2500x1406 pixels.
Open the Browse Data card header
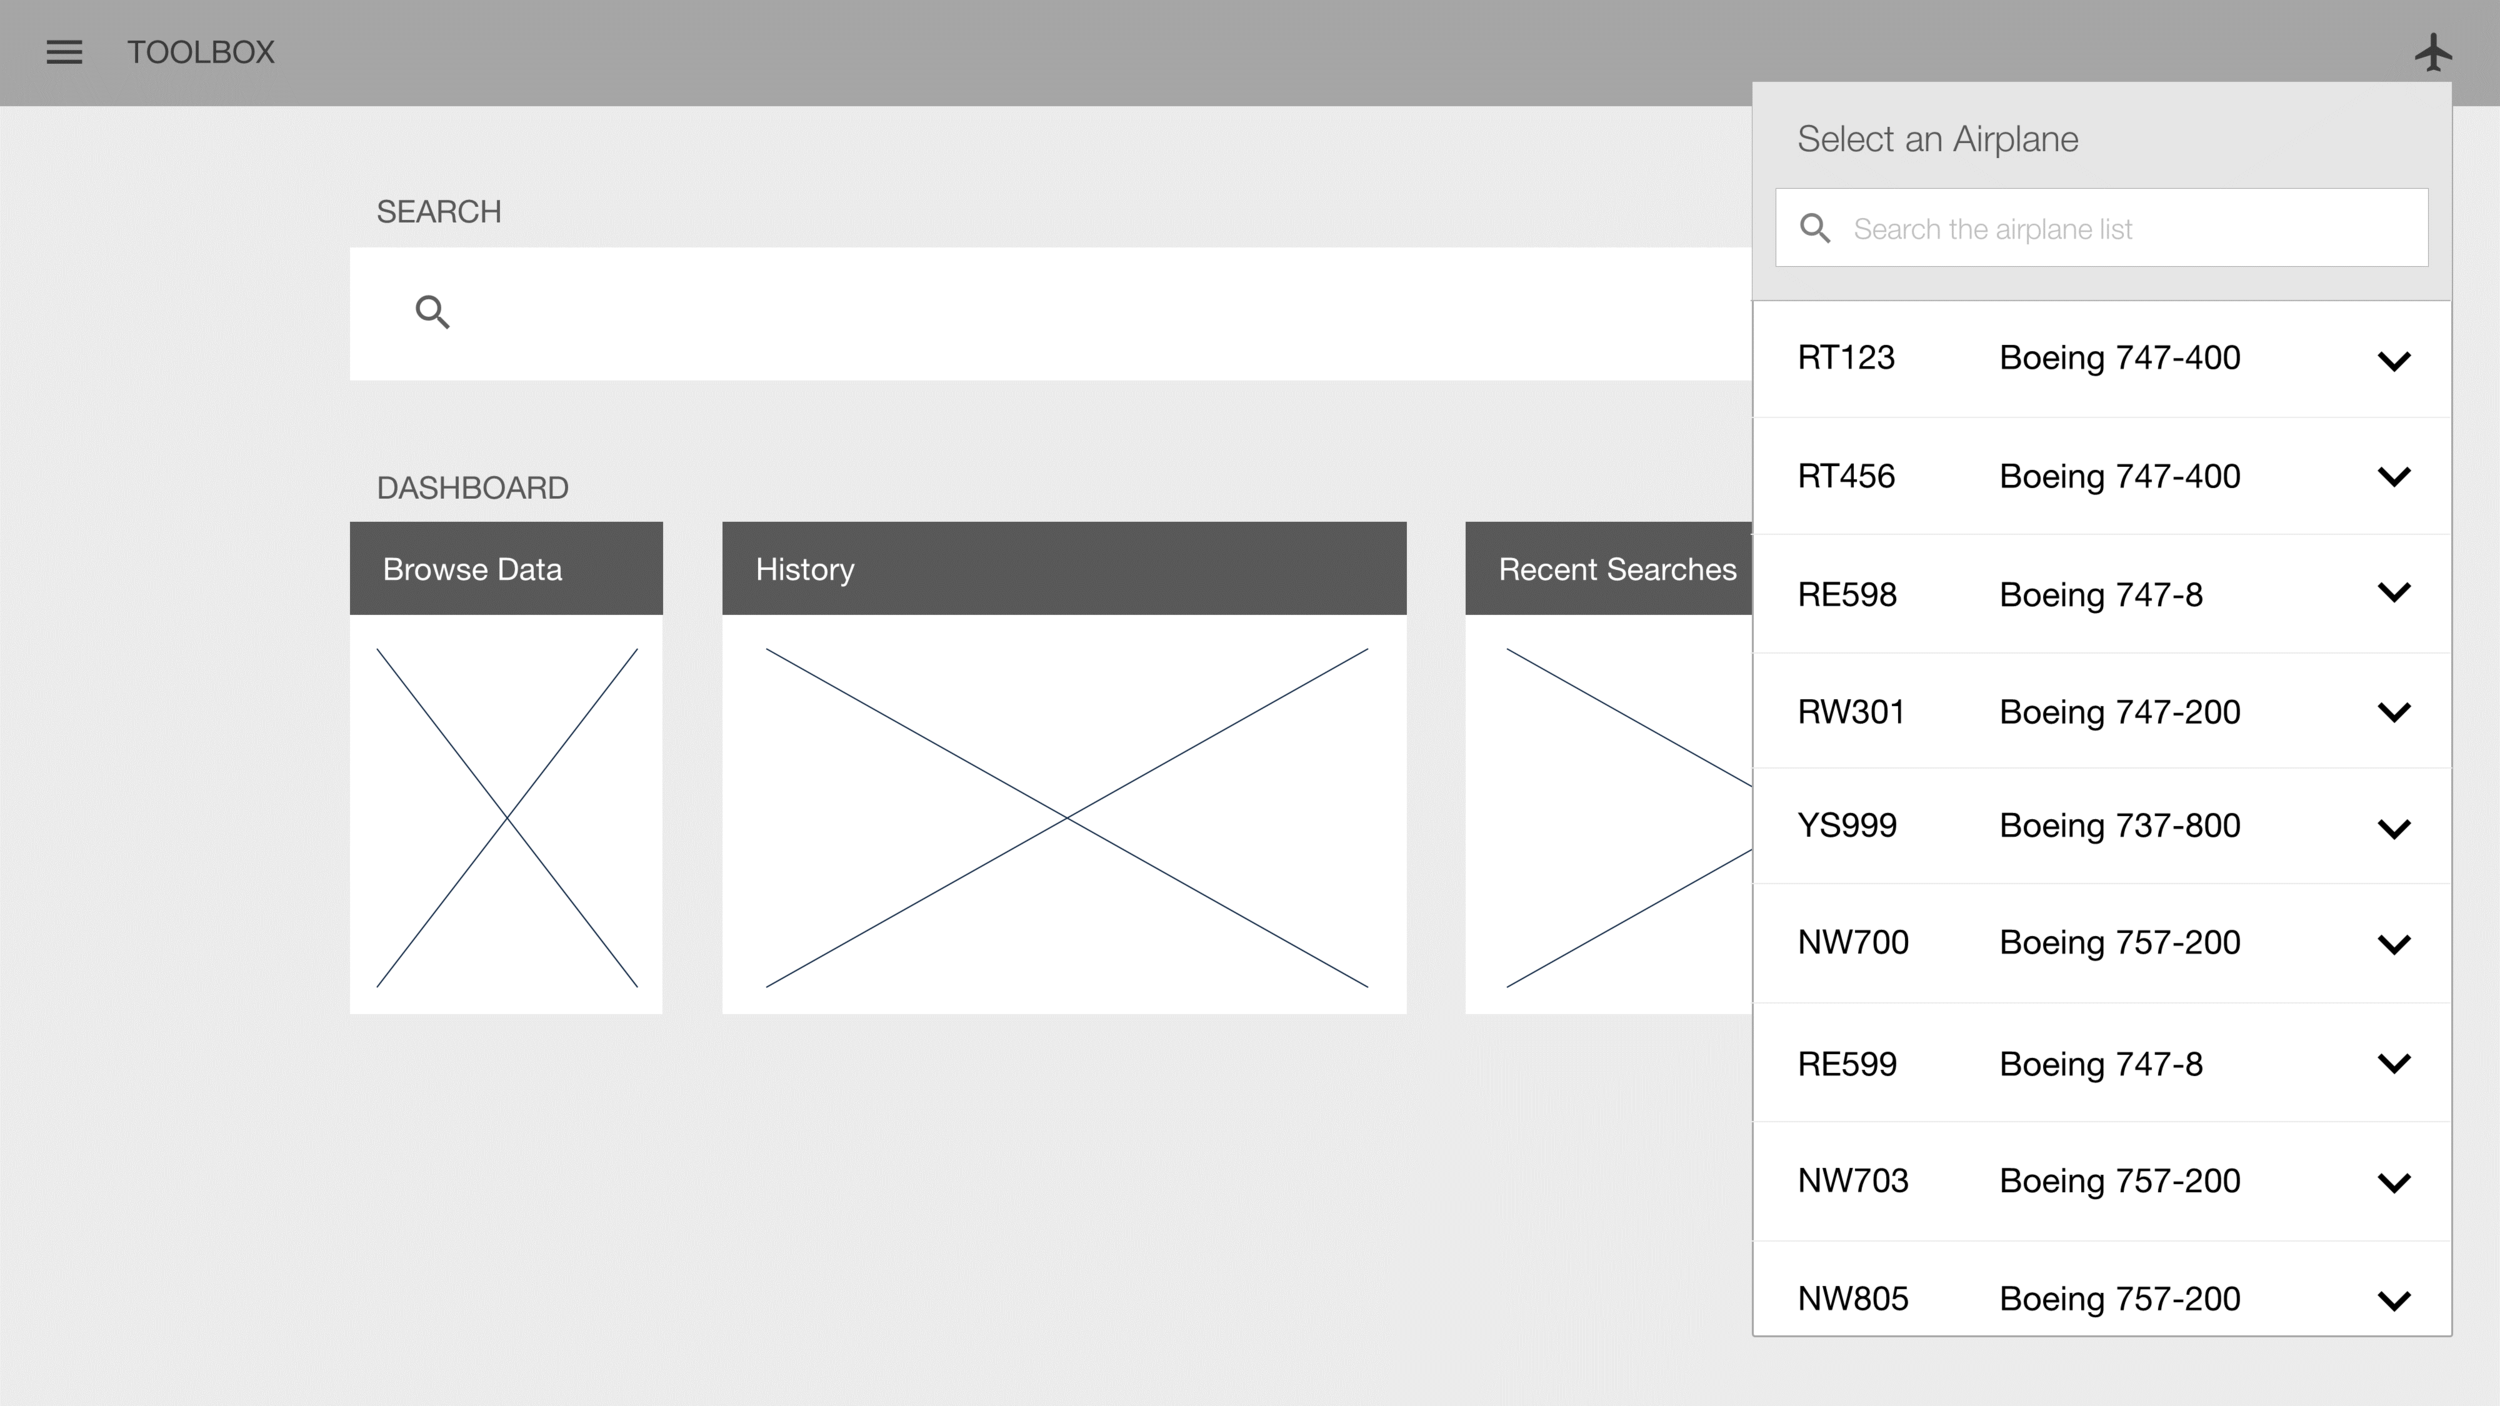click(x=506, y=568)
